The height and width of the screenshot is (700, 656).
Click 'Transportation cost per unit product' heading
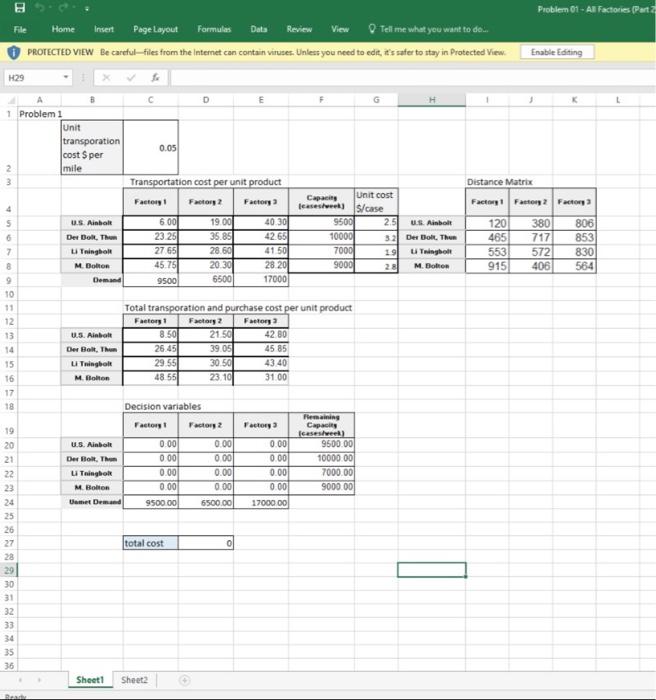pyautogui.click(x=205, y=182)
